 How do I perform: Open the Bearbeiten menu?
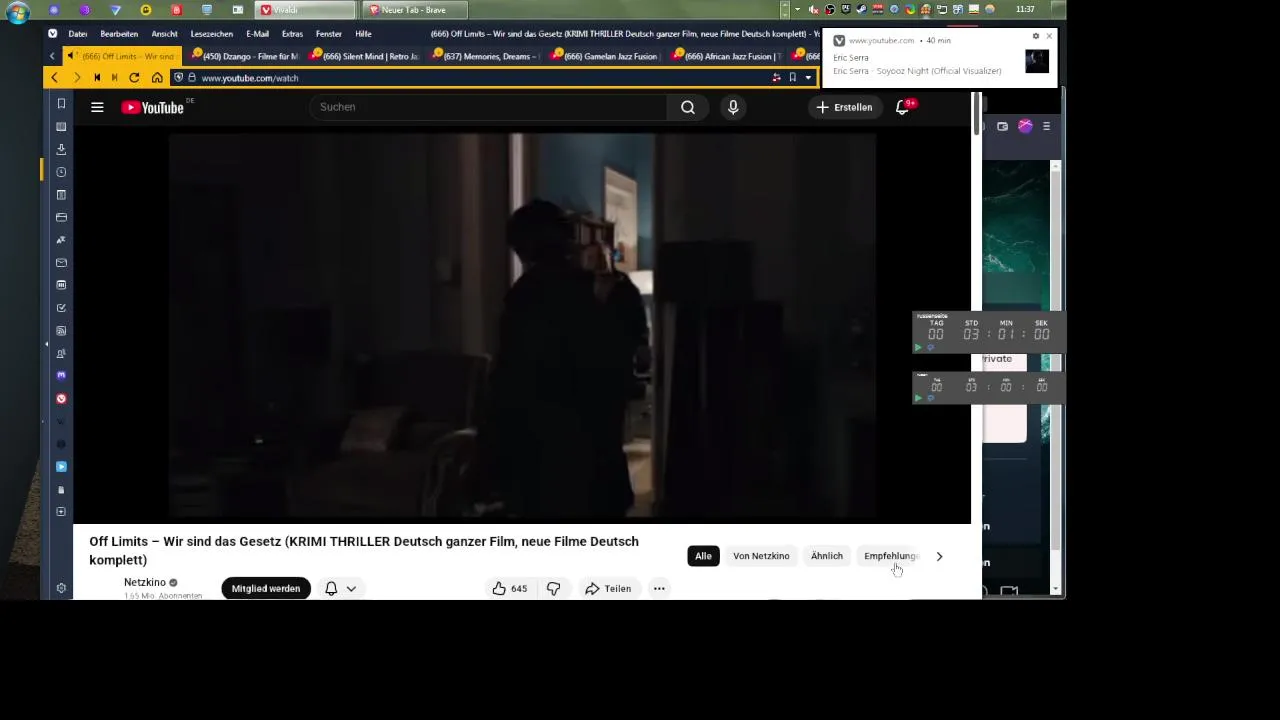(119, 34)
